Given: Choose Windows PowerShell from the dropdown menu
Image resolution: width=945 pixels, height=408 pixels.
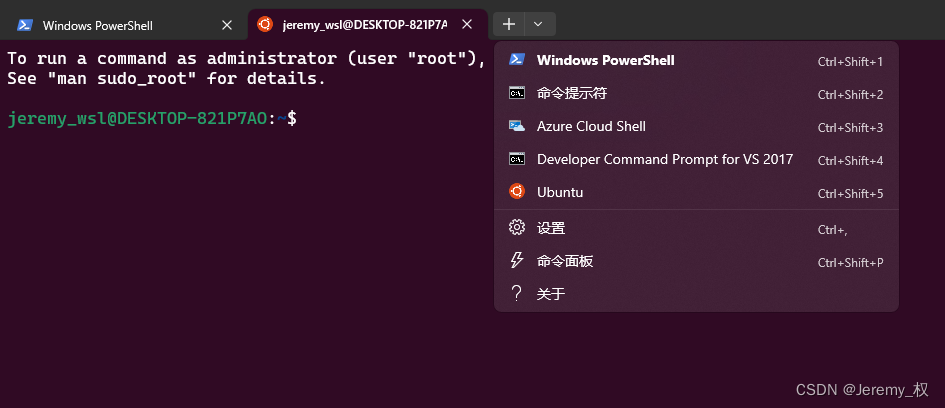Looking at the screenshot, I should 696,60.
